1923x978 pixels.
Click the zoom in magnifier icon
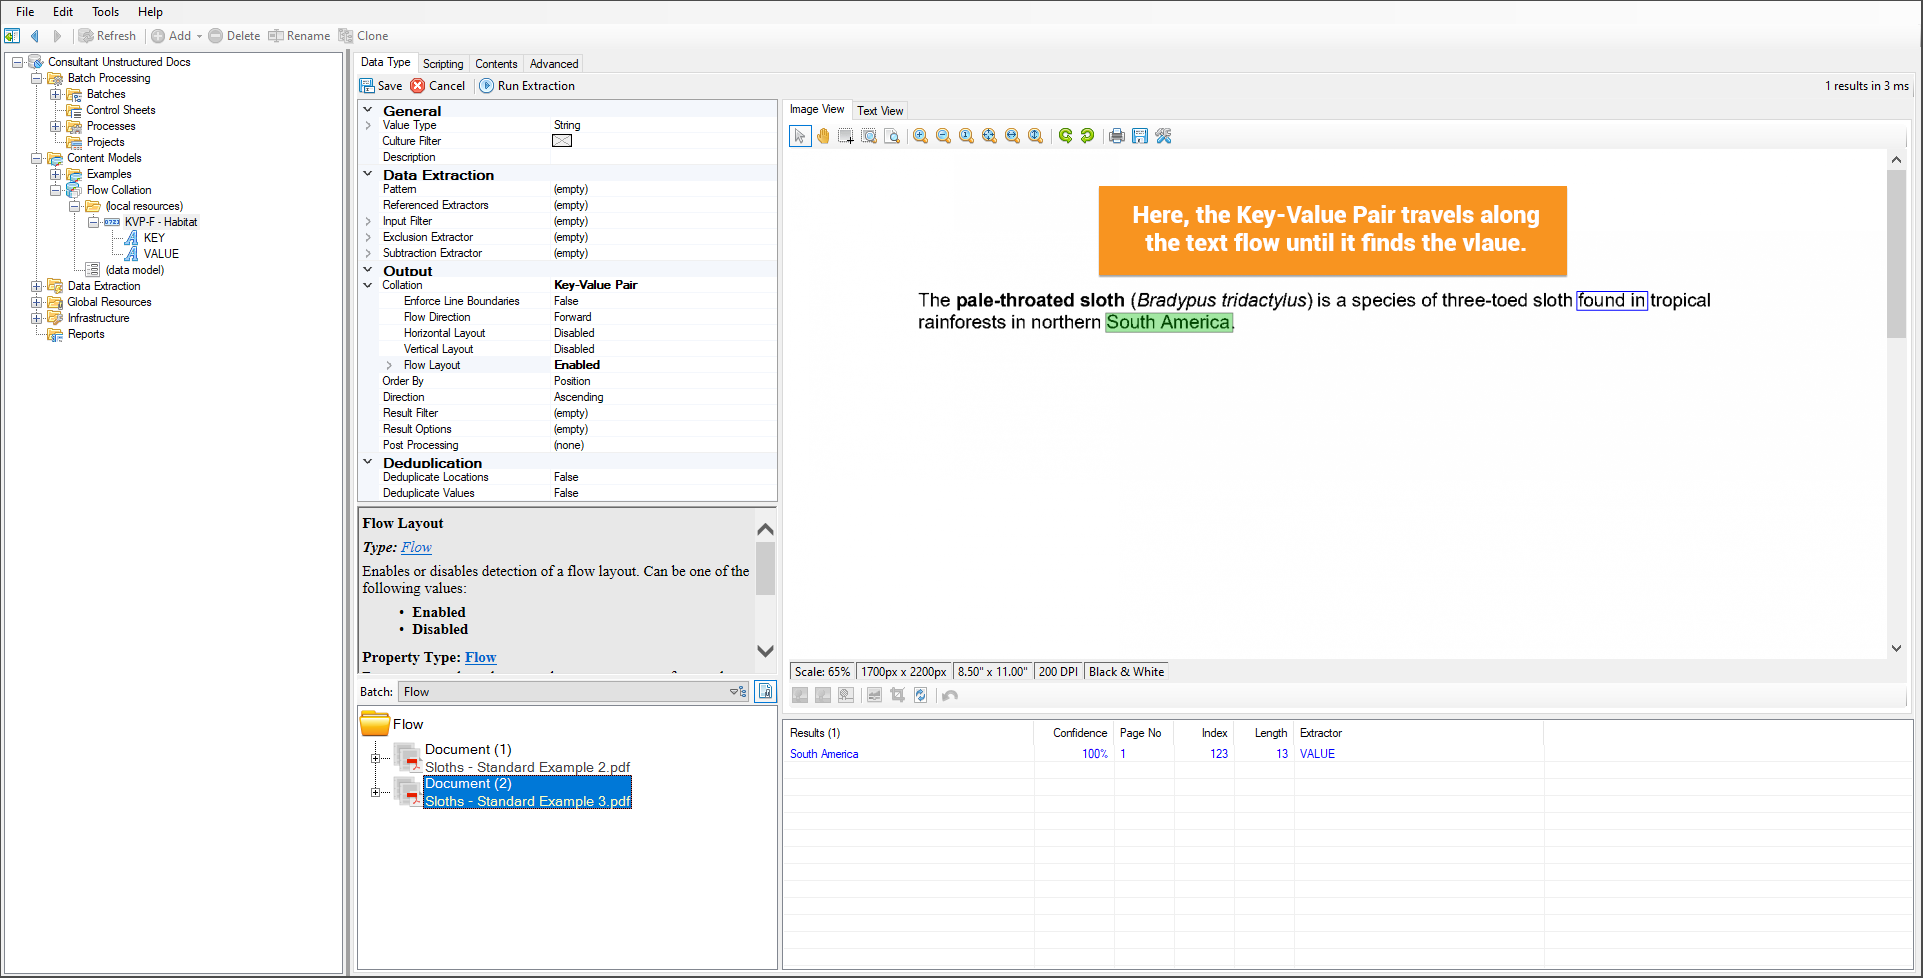click(x=920, y=136)
